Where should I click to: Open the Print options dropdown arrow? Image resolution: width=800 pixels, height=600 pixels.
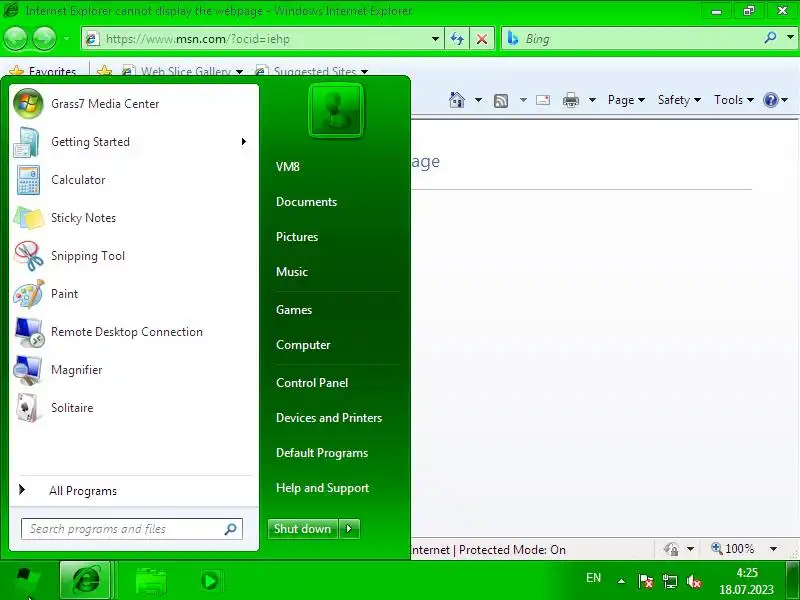tap(592, 100)
